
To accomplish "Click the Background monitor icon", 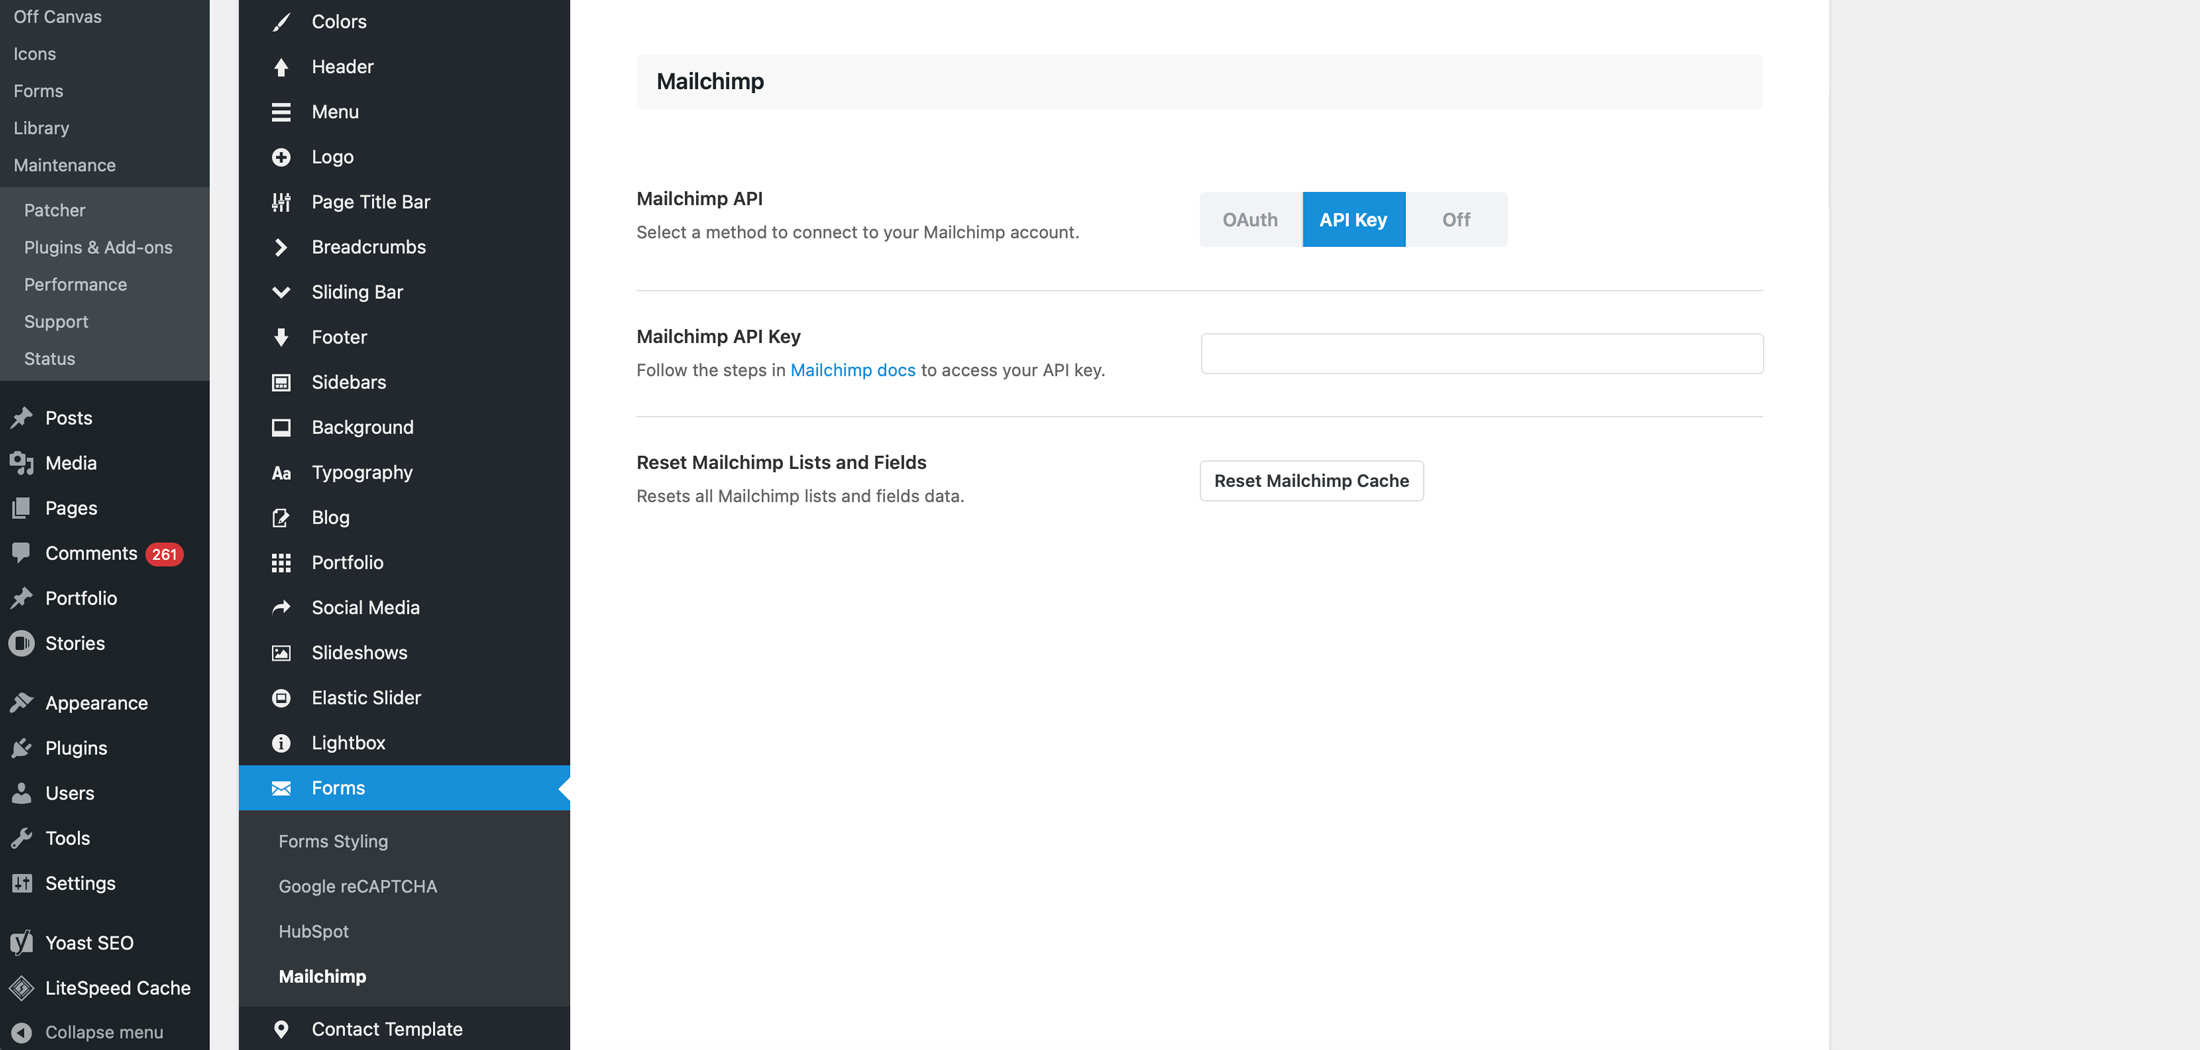I will pos(281,426).
